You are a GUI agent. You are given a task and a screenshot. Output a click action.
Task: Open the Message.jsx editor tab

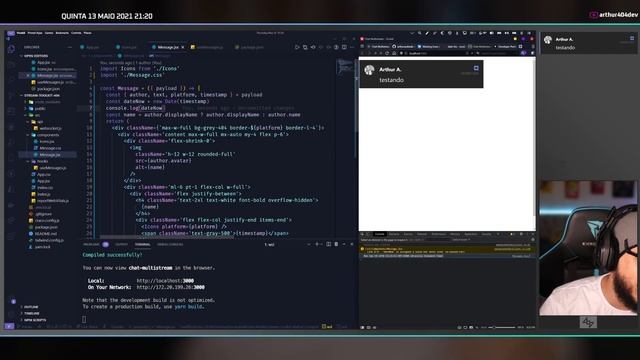tap(168, 47)
